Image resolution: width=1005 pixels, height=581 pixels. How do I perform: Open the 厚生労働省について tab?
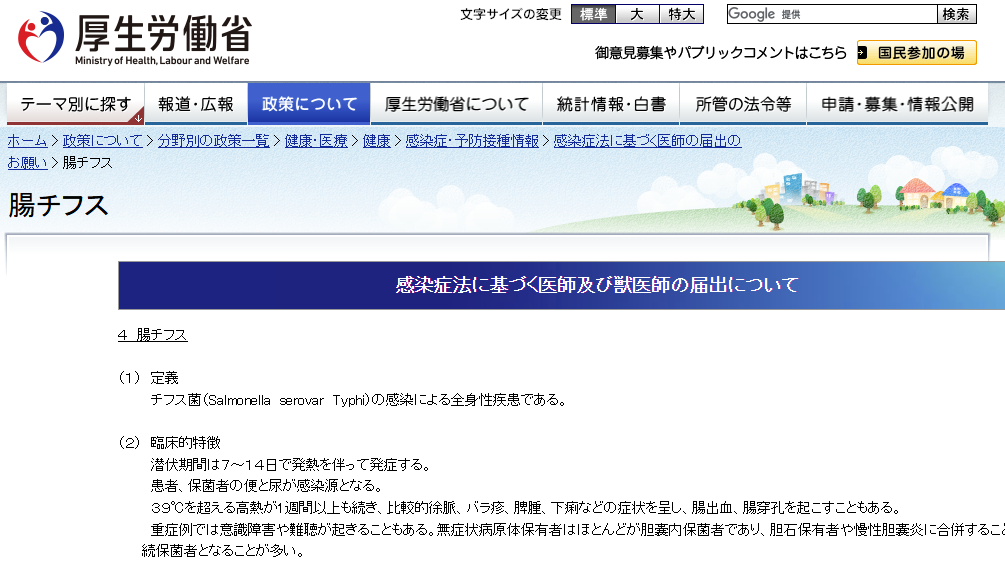[x=456, y=104]
